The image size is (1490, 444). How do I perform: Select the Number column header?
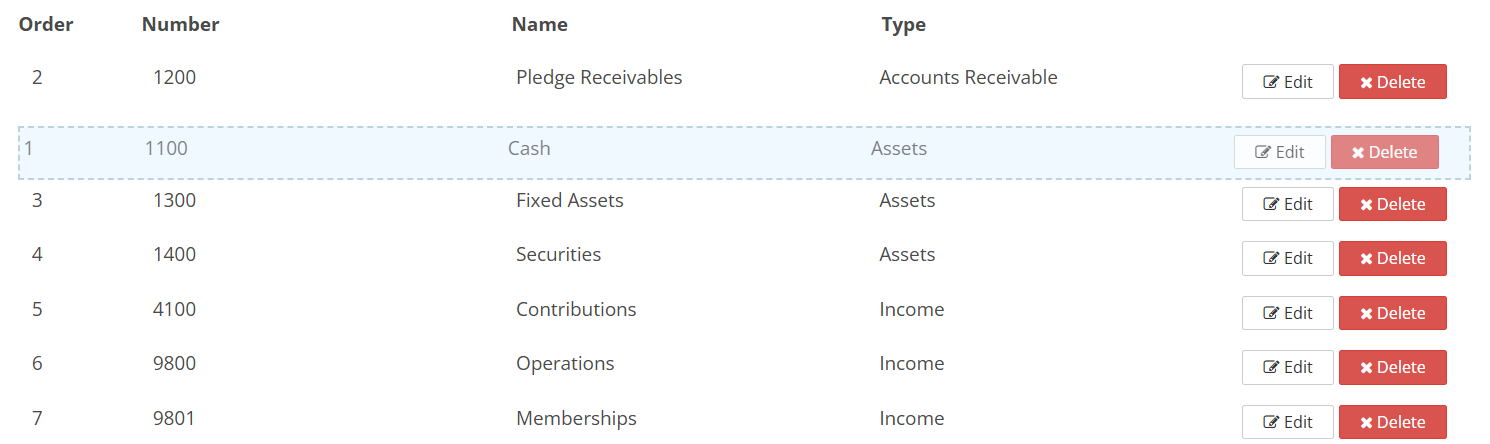[180, 25]
